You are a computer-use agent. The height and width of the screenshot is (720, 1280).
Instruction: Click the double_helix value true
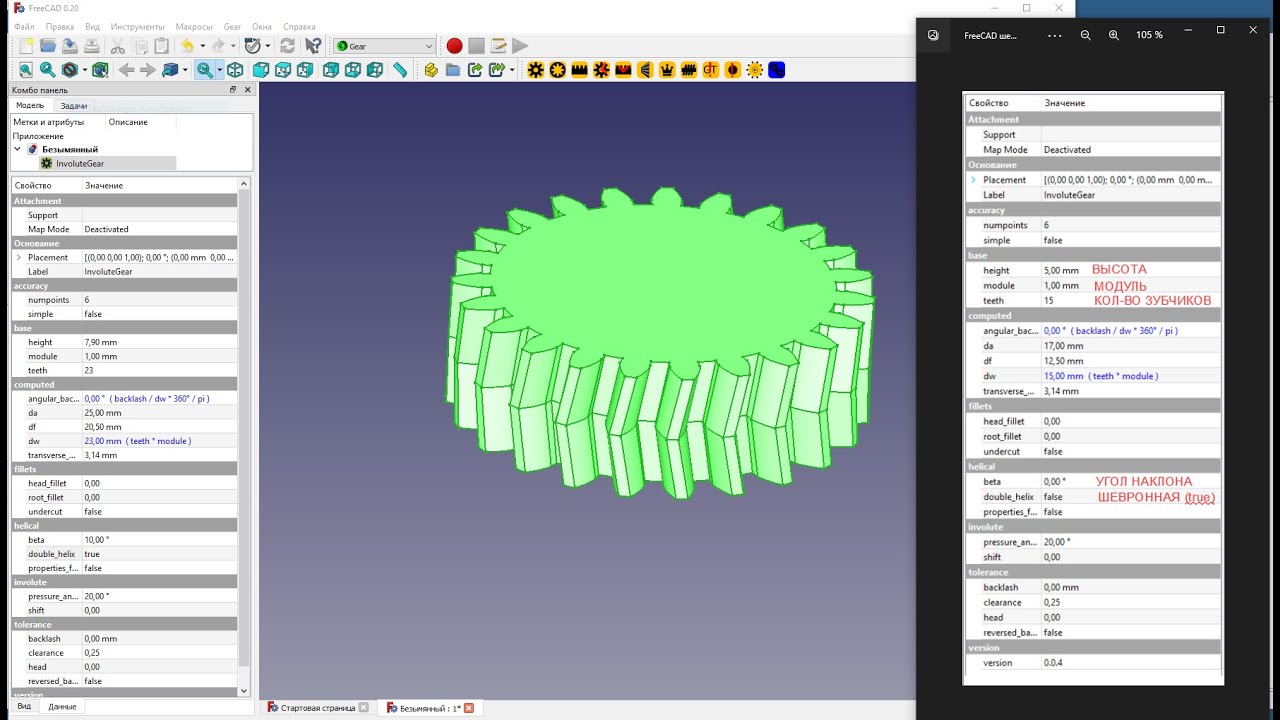160,554
